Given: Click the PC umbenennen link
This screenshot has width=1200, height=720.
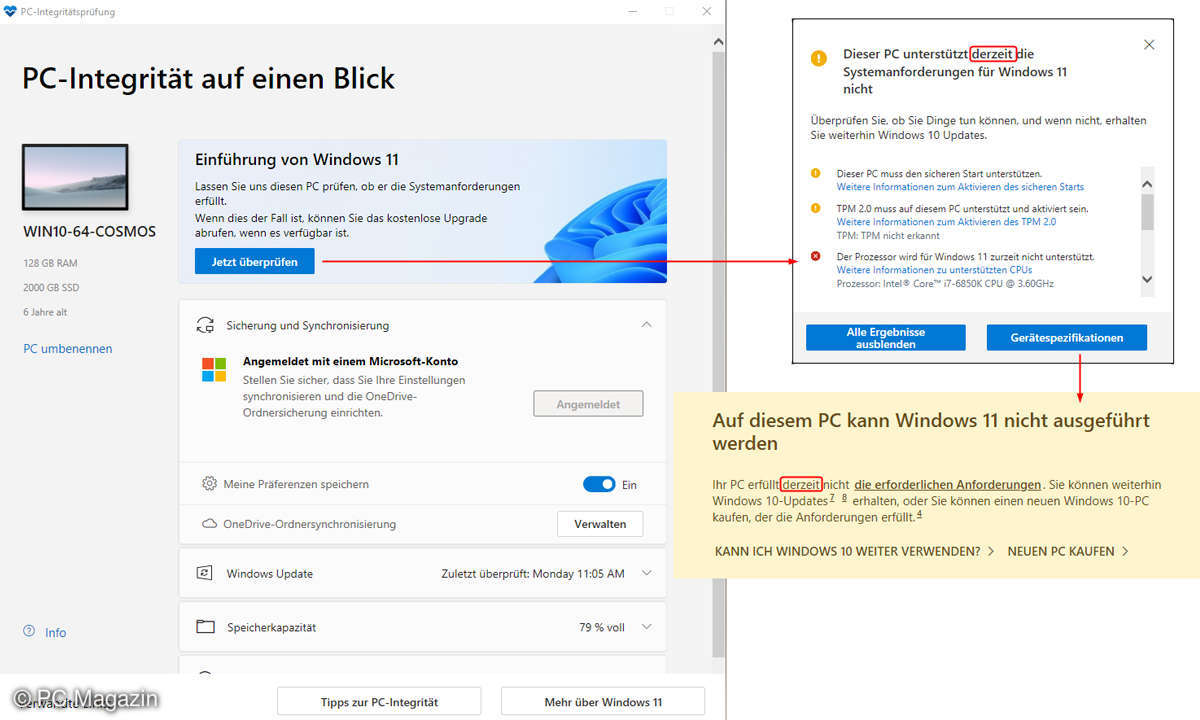Looking at the screenshot, I should tap(68, 349).
